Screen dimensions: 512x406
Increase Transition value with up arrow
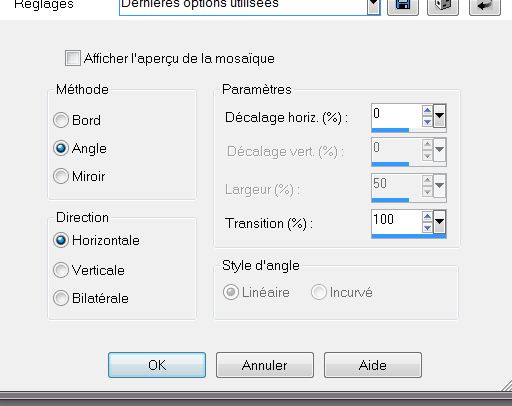(x=427, y=216)
